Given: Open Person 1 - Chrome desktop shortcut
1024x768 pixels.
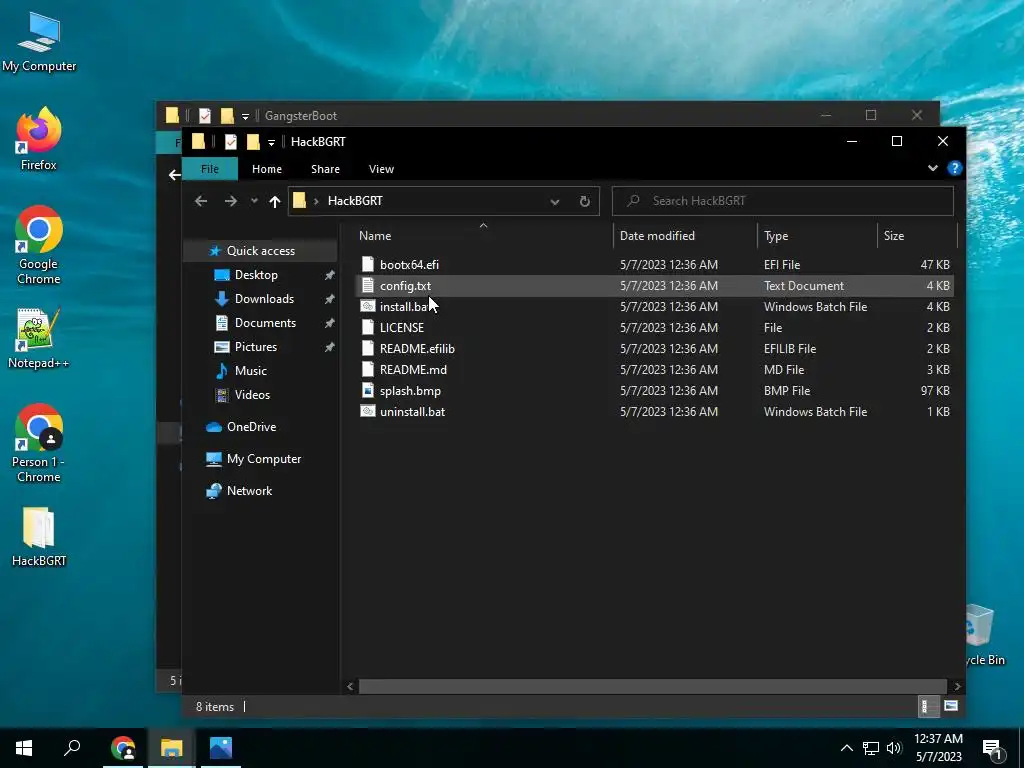Looking at the screenshot, I should tap(39, 443).
